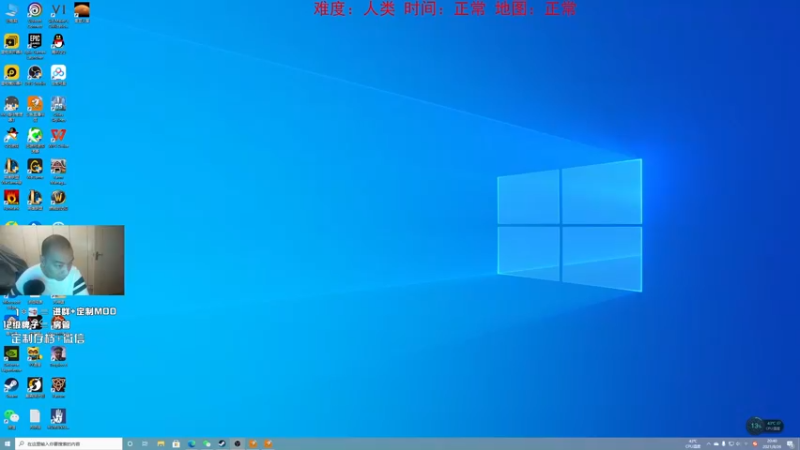The image size is (800, 450).
Task: Select the webcam overlay thumbnail
Action: (62, 260)
